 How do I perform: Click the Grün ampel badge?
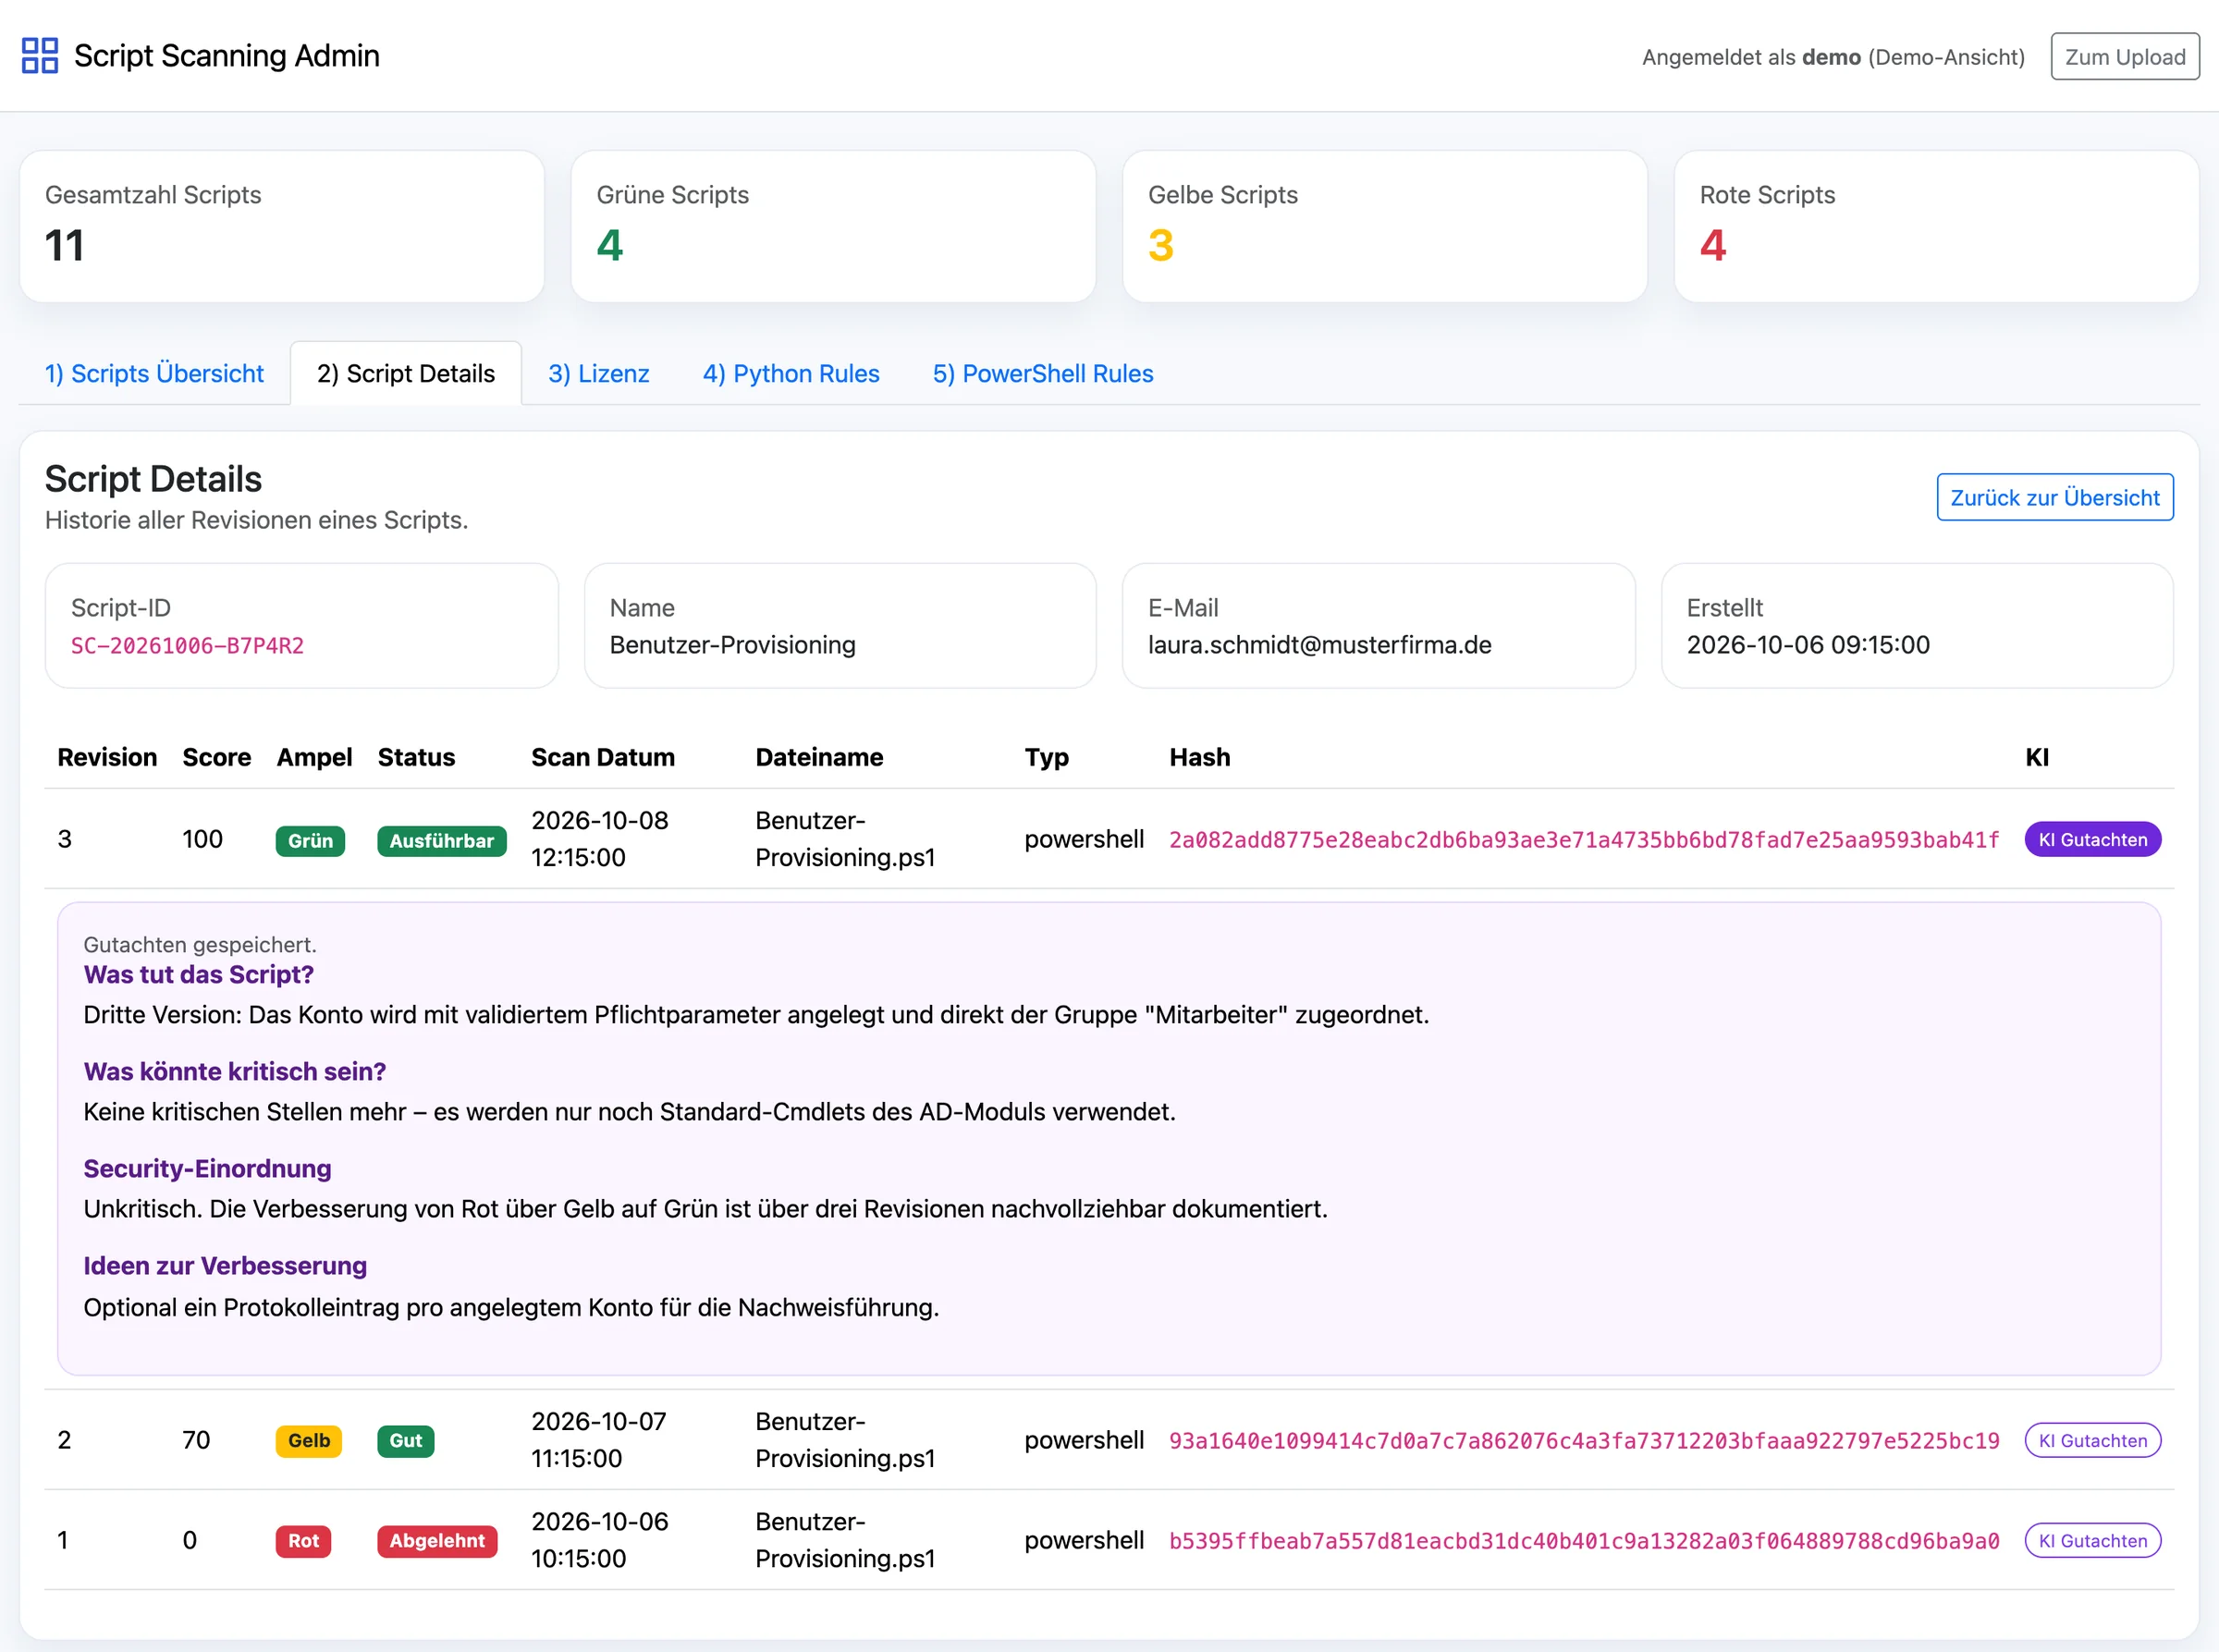310,841
